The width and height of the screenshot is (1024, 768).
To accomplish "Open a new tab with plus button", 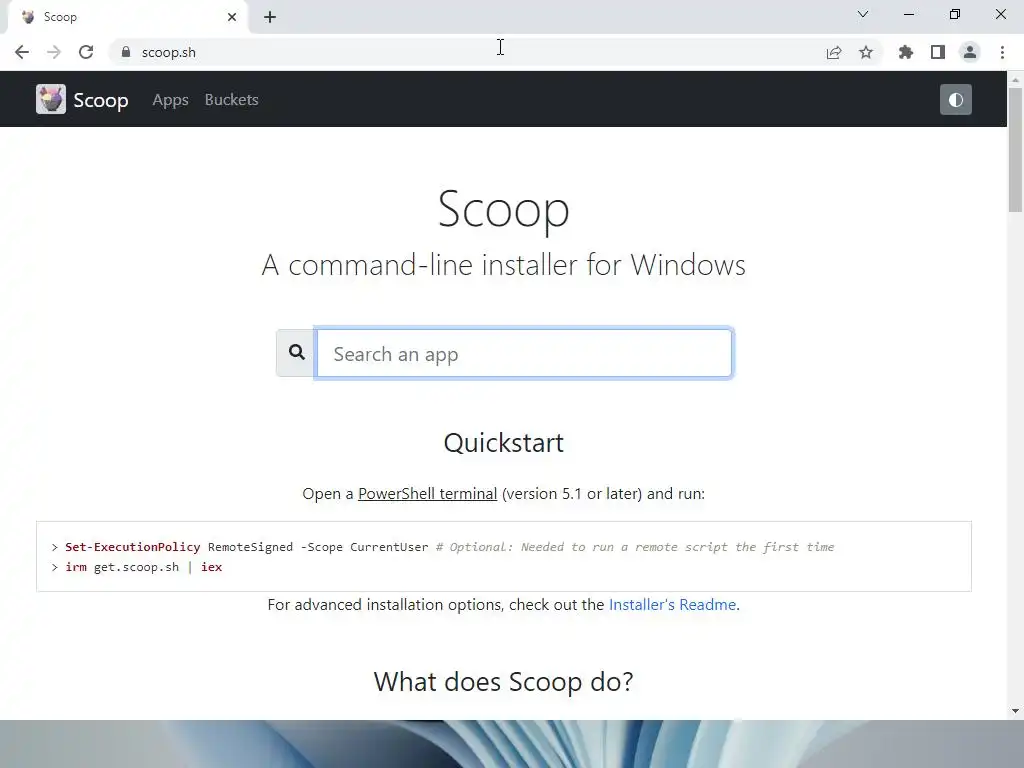I will (270, 17).
